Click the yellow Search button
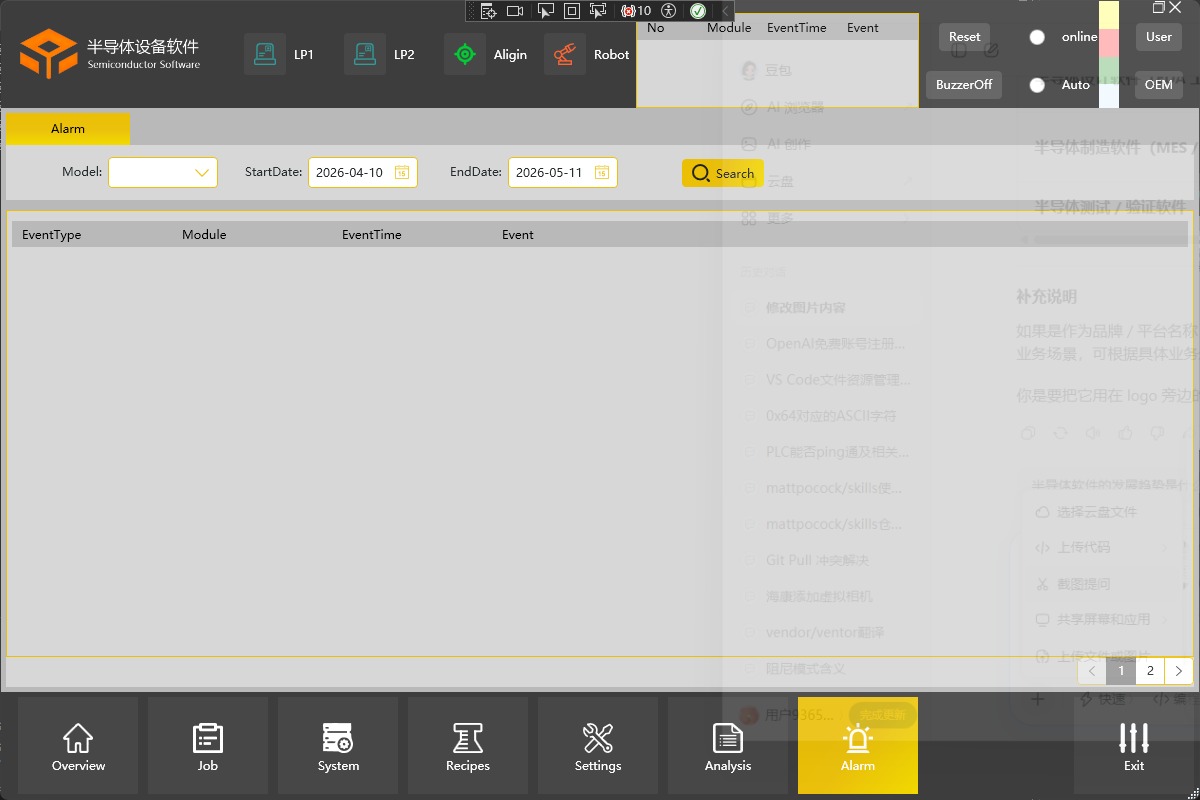The image size is (1200, 800). coord(723,173)
